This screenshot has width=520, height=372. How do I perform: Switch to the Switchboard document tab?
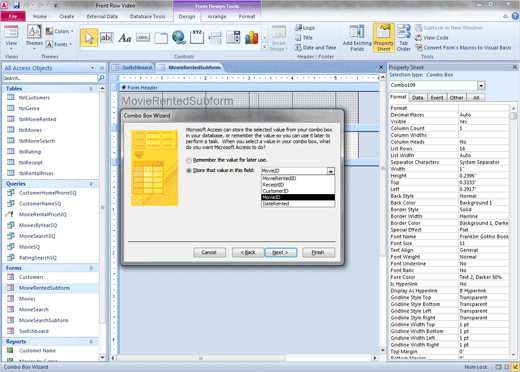click(x=133, y=68)
